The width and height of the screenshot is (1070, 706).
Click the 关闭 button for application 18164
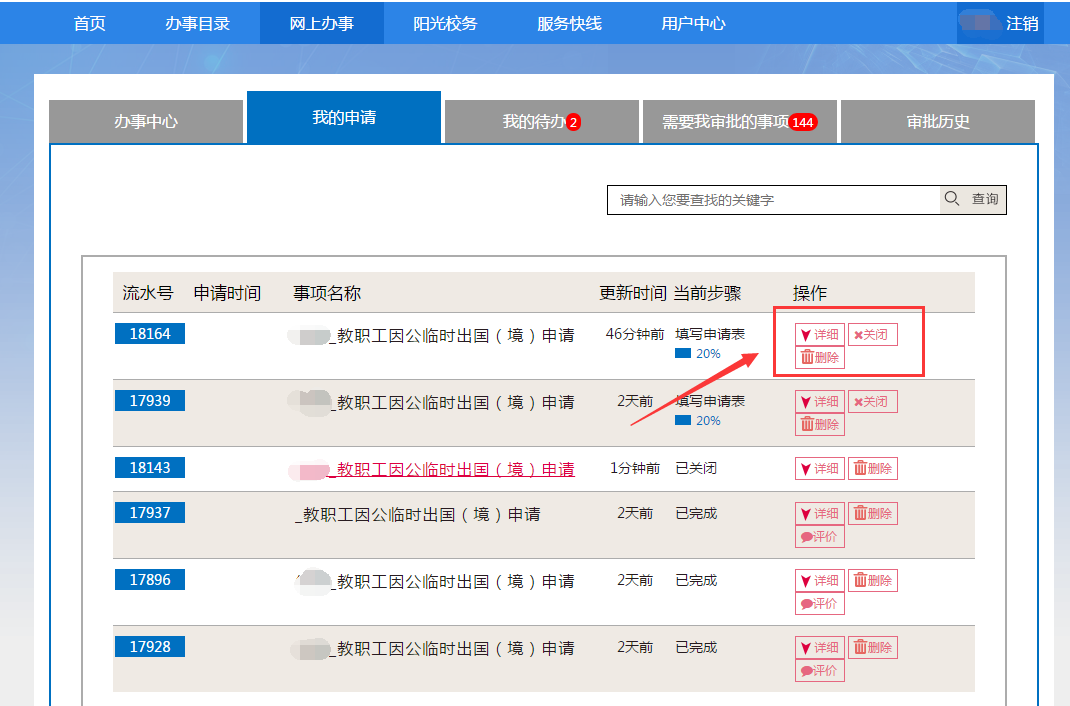pyautogui.click(x=872, y=335)
